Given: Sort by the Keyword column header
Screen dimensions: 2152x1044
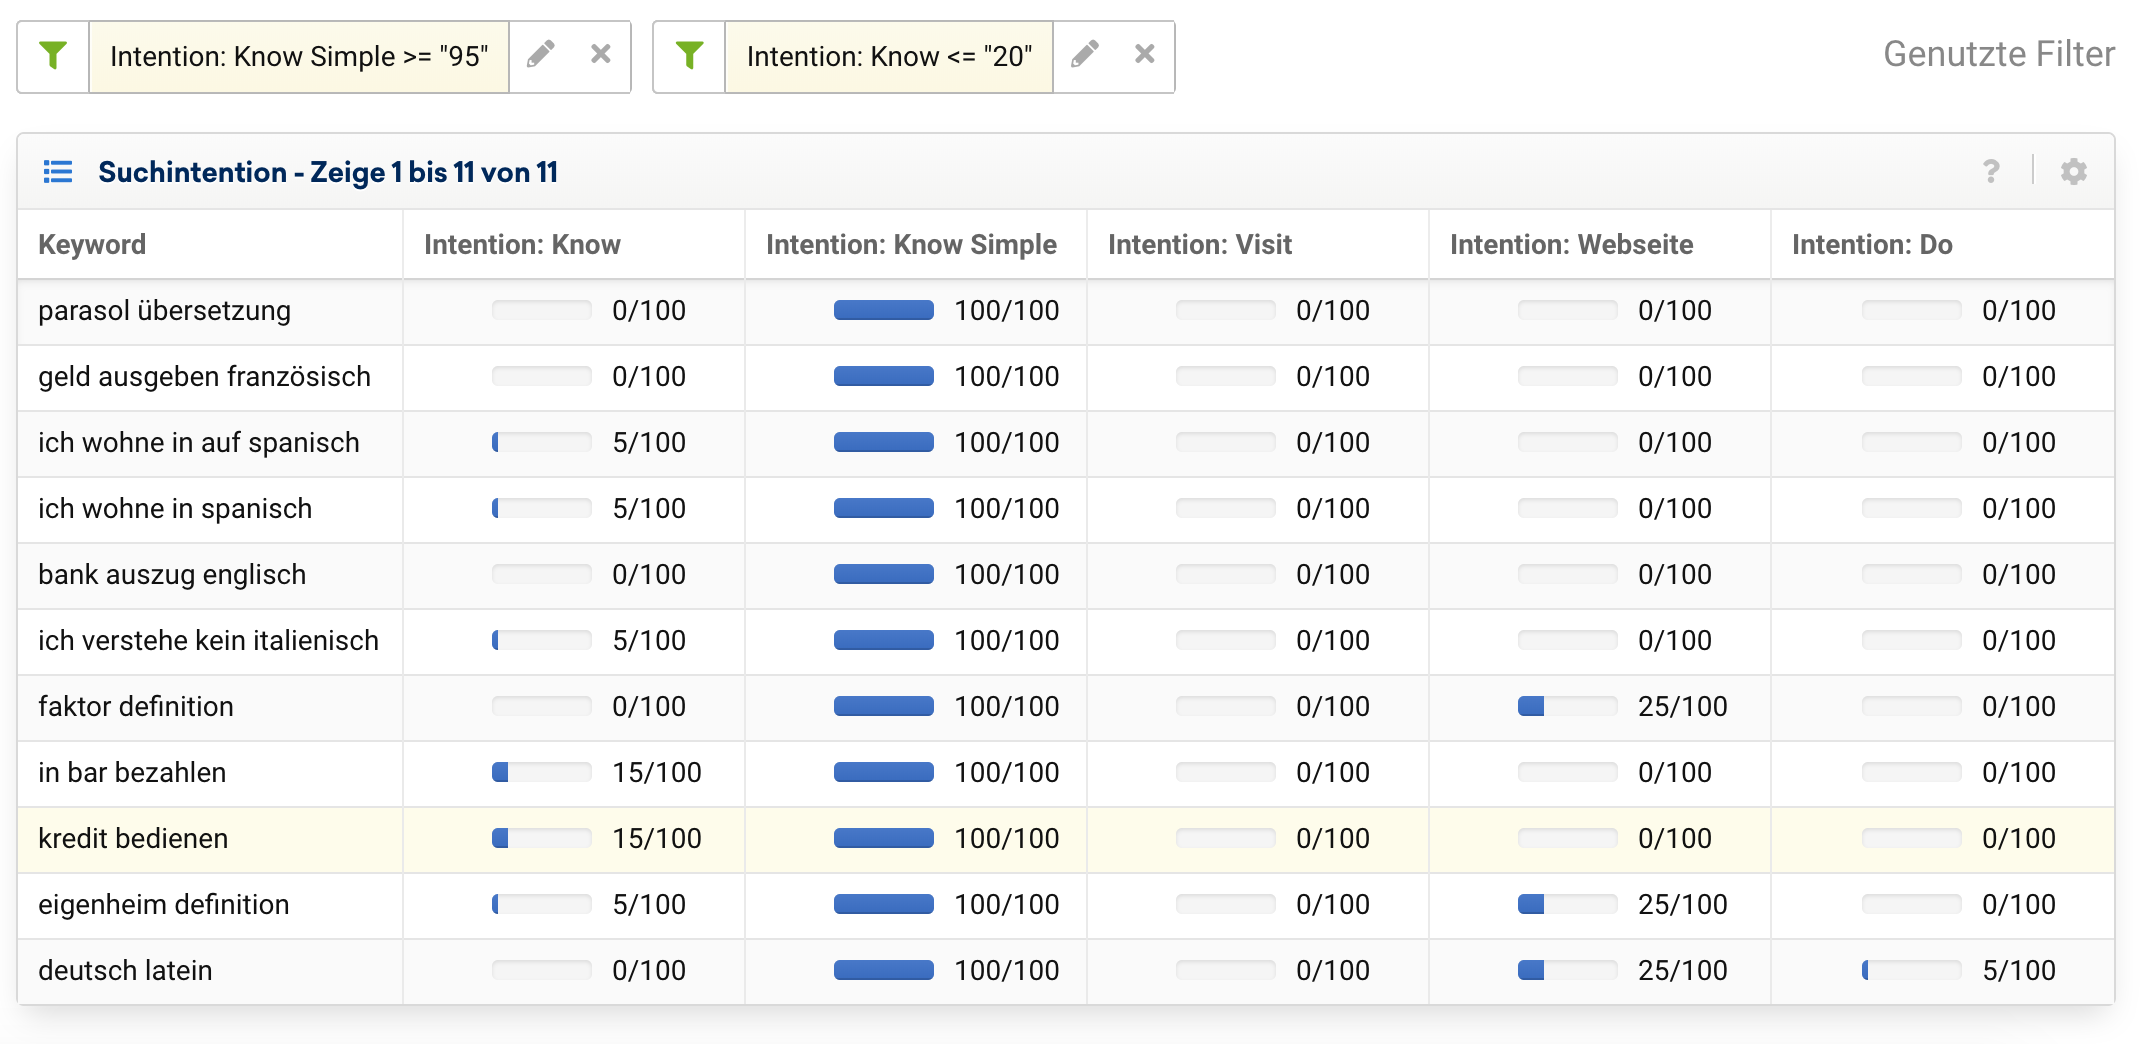Looking at the screenshot, I should (x=92, y=245).
